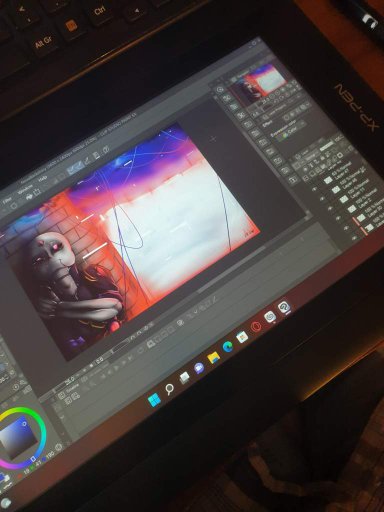Open Microsoft Edge from taskbar
This screenshot has height=512, width=384.
(228, 347)
